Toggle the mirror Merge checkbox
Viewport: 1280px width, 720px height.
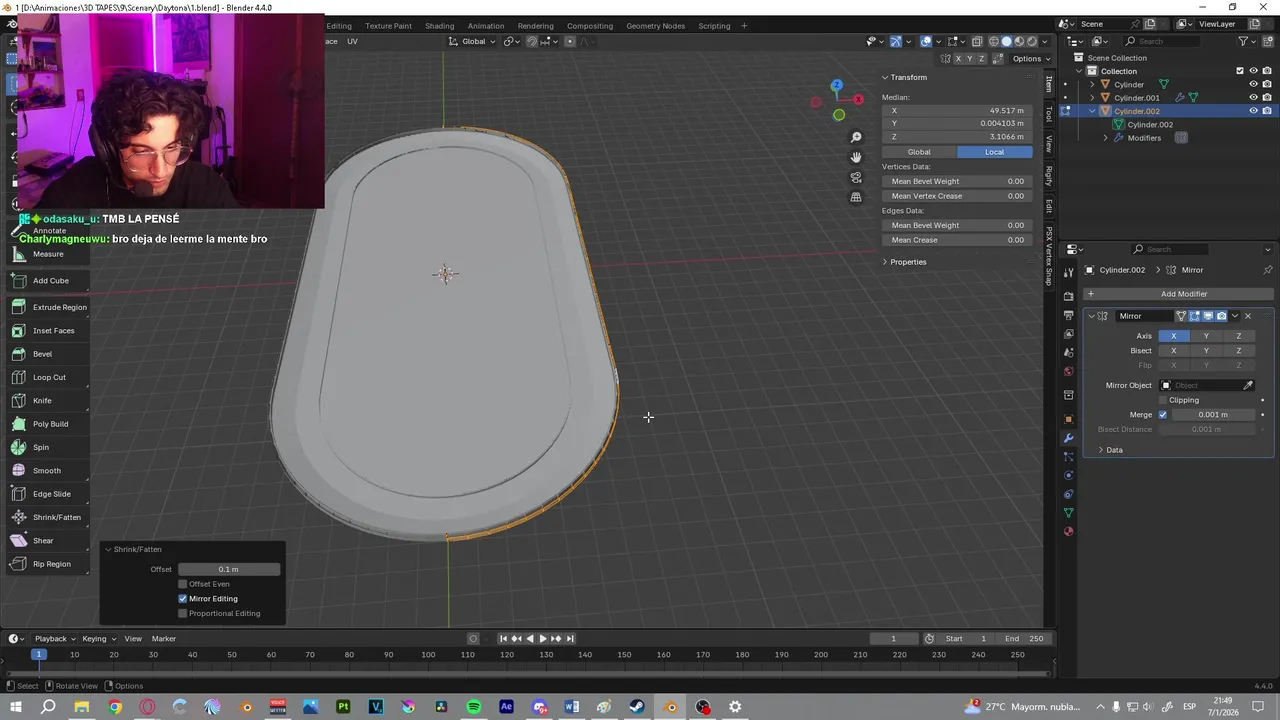[1162, 415]
